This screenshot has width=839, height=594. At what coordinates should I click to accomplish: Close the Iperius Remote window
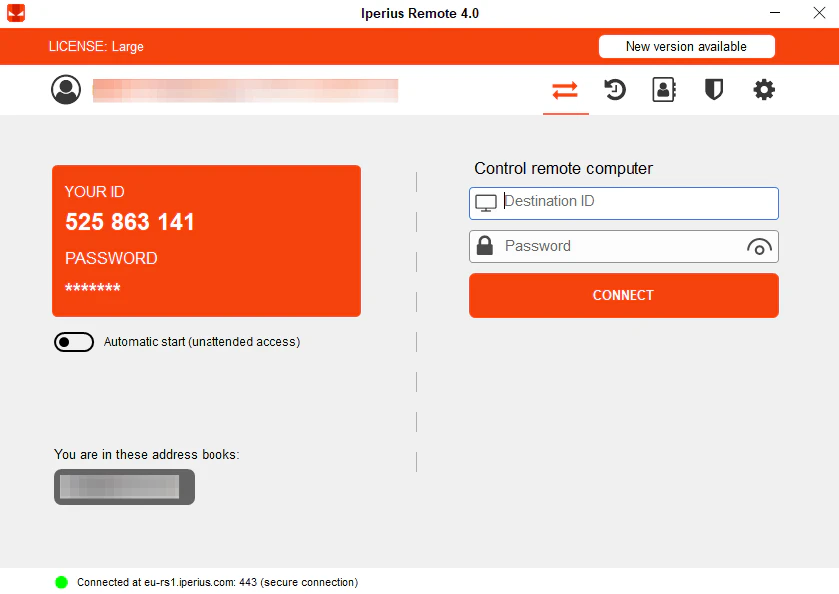(x=819, y=13)
